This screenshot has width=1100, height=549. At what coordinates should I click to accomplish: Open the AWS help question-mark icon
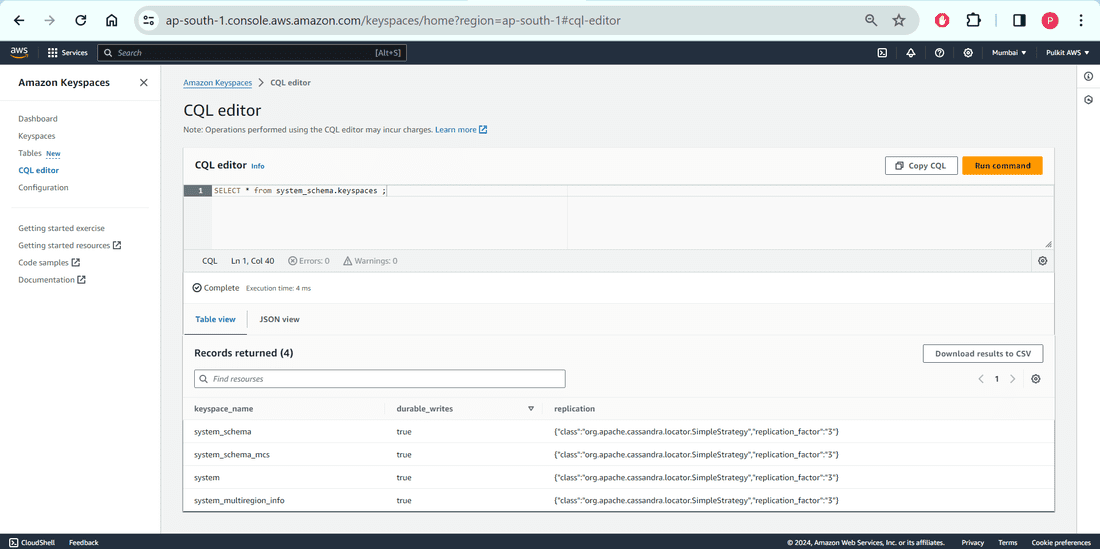pos(939,53)
